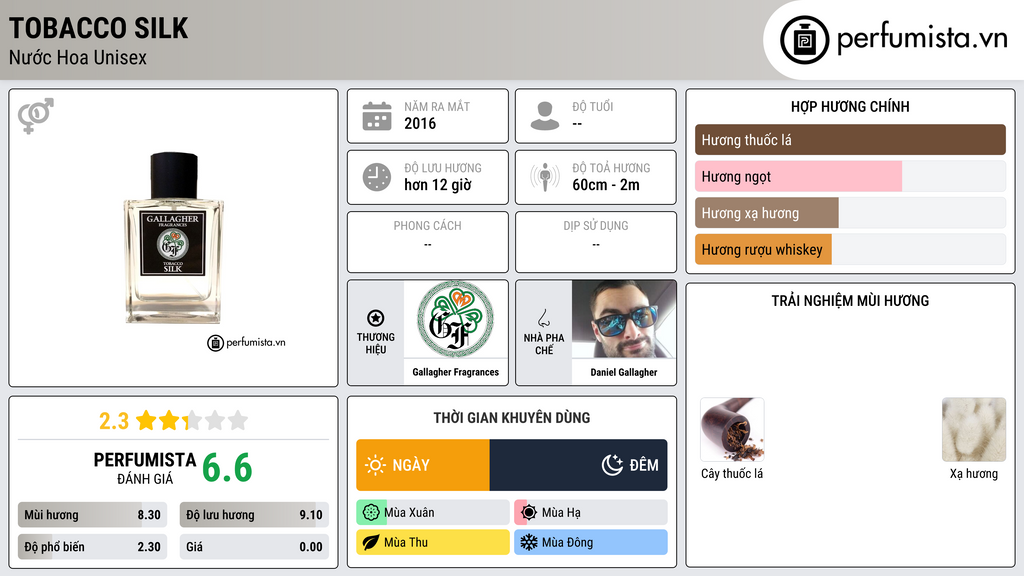This screenshot has width=1024, height=576.
Task: Select the orange Ngày daytime segment
Action: click(423, 465)
